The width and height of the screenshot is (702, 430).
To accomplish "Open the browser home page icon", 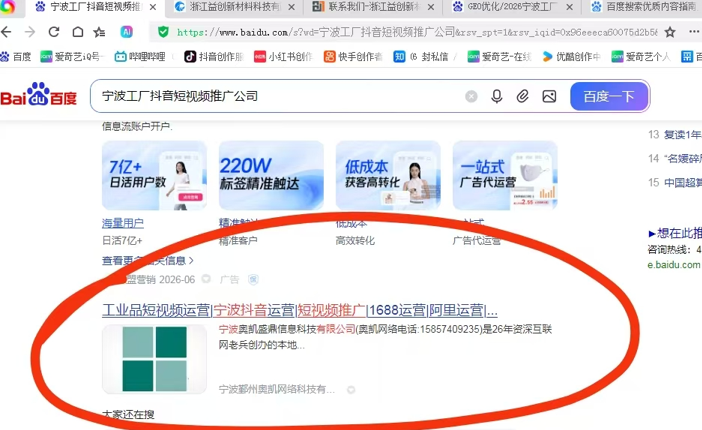I will click(78, 32).
